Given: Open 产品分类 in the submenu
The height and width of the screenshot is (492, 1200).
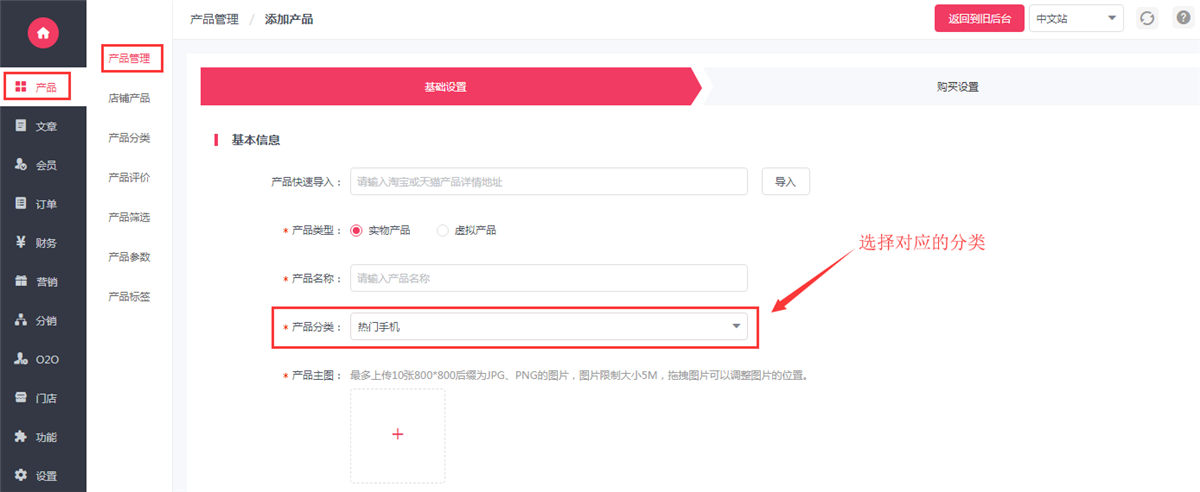Looking at the screenshot, I should [129, 138].
